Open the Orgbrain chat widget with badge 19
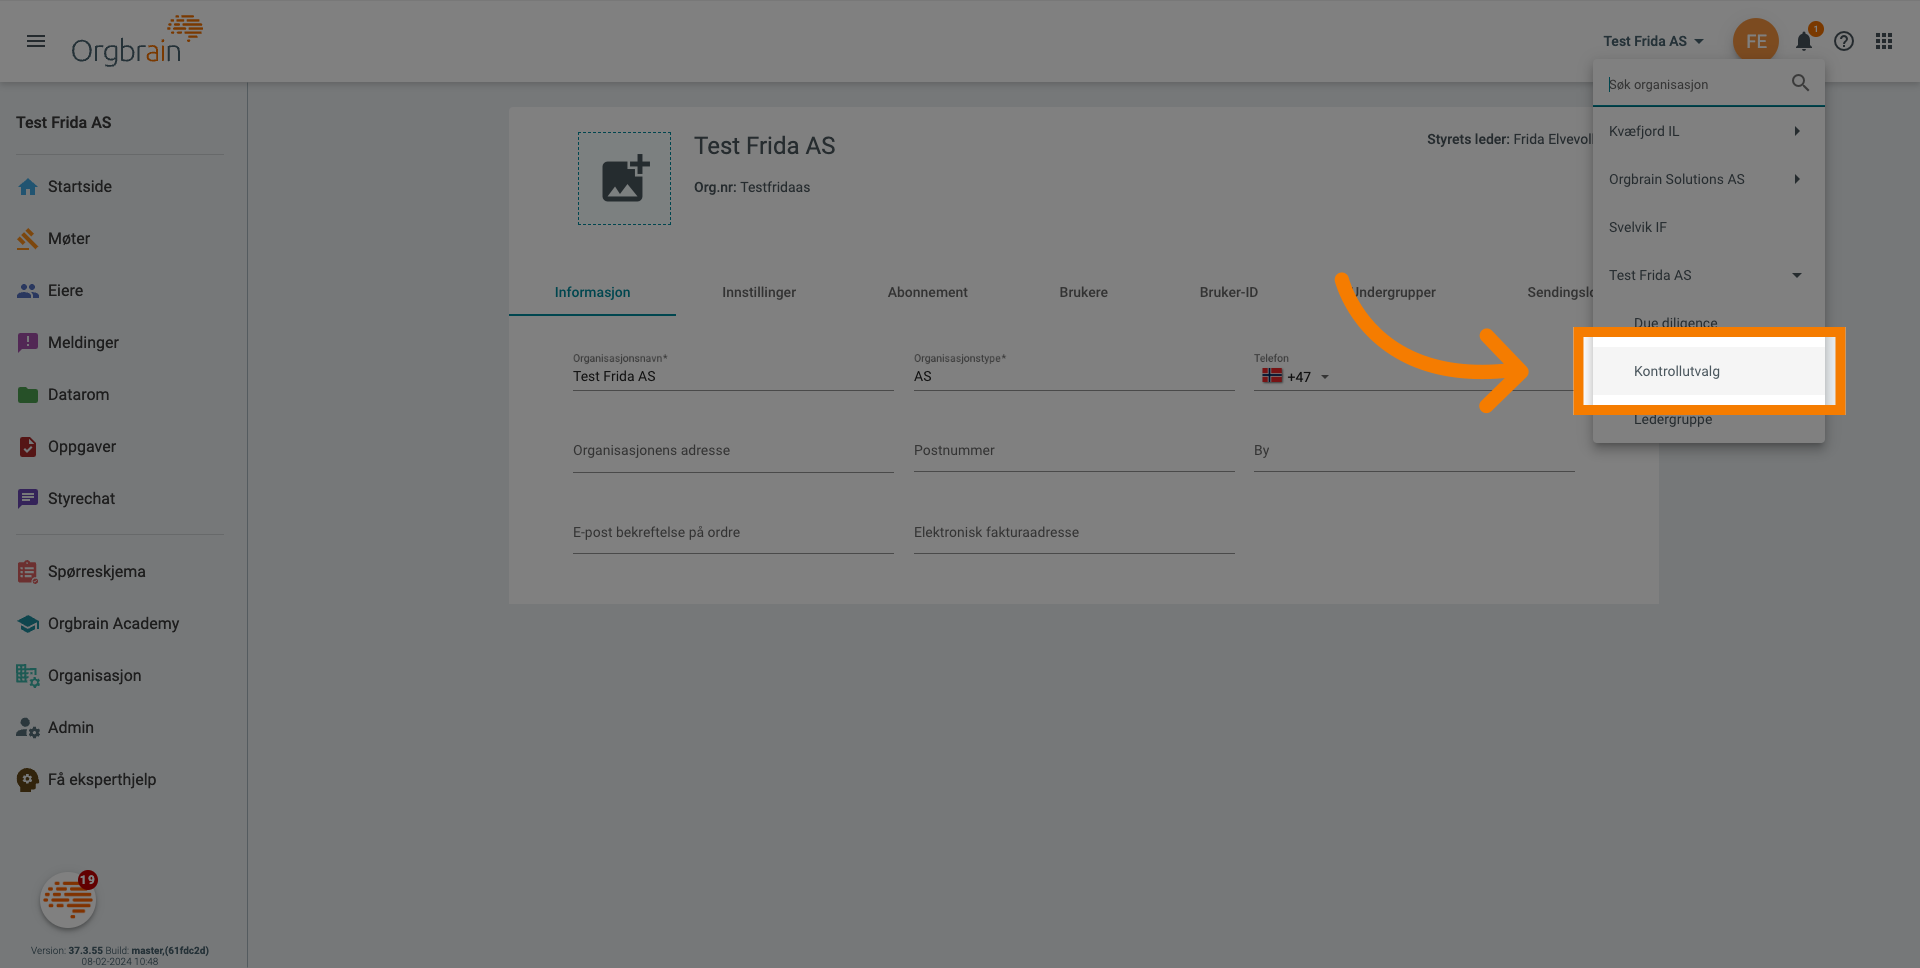 point(68,900)
